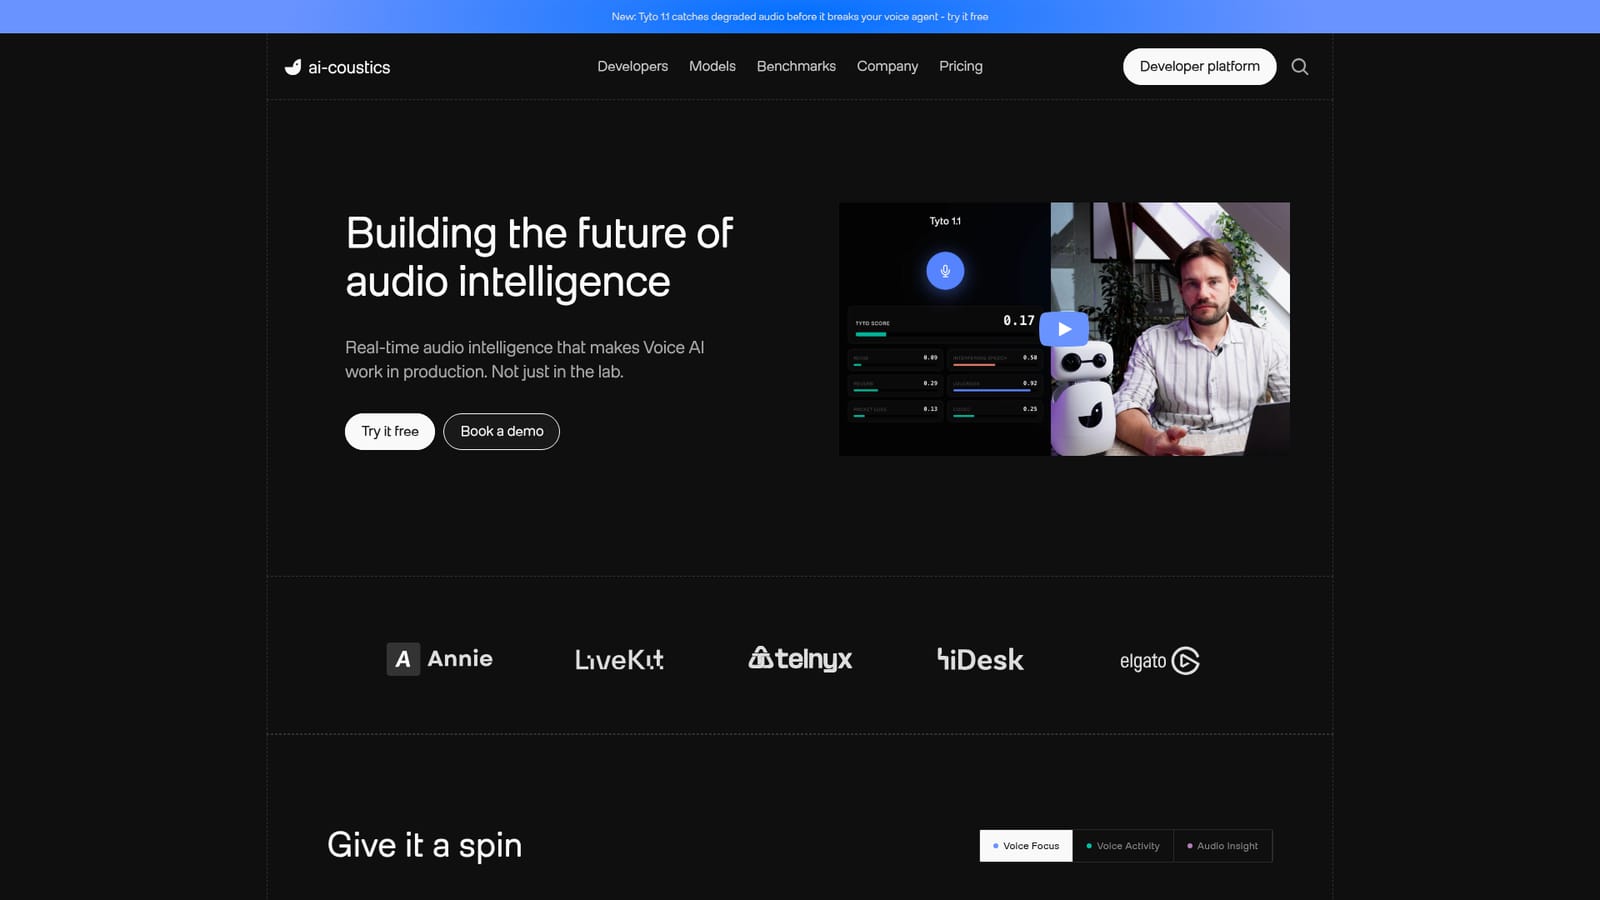Switch to the Voice Activity tab
1600x900 pixels.
[1123, 846]
